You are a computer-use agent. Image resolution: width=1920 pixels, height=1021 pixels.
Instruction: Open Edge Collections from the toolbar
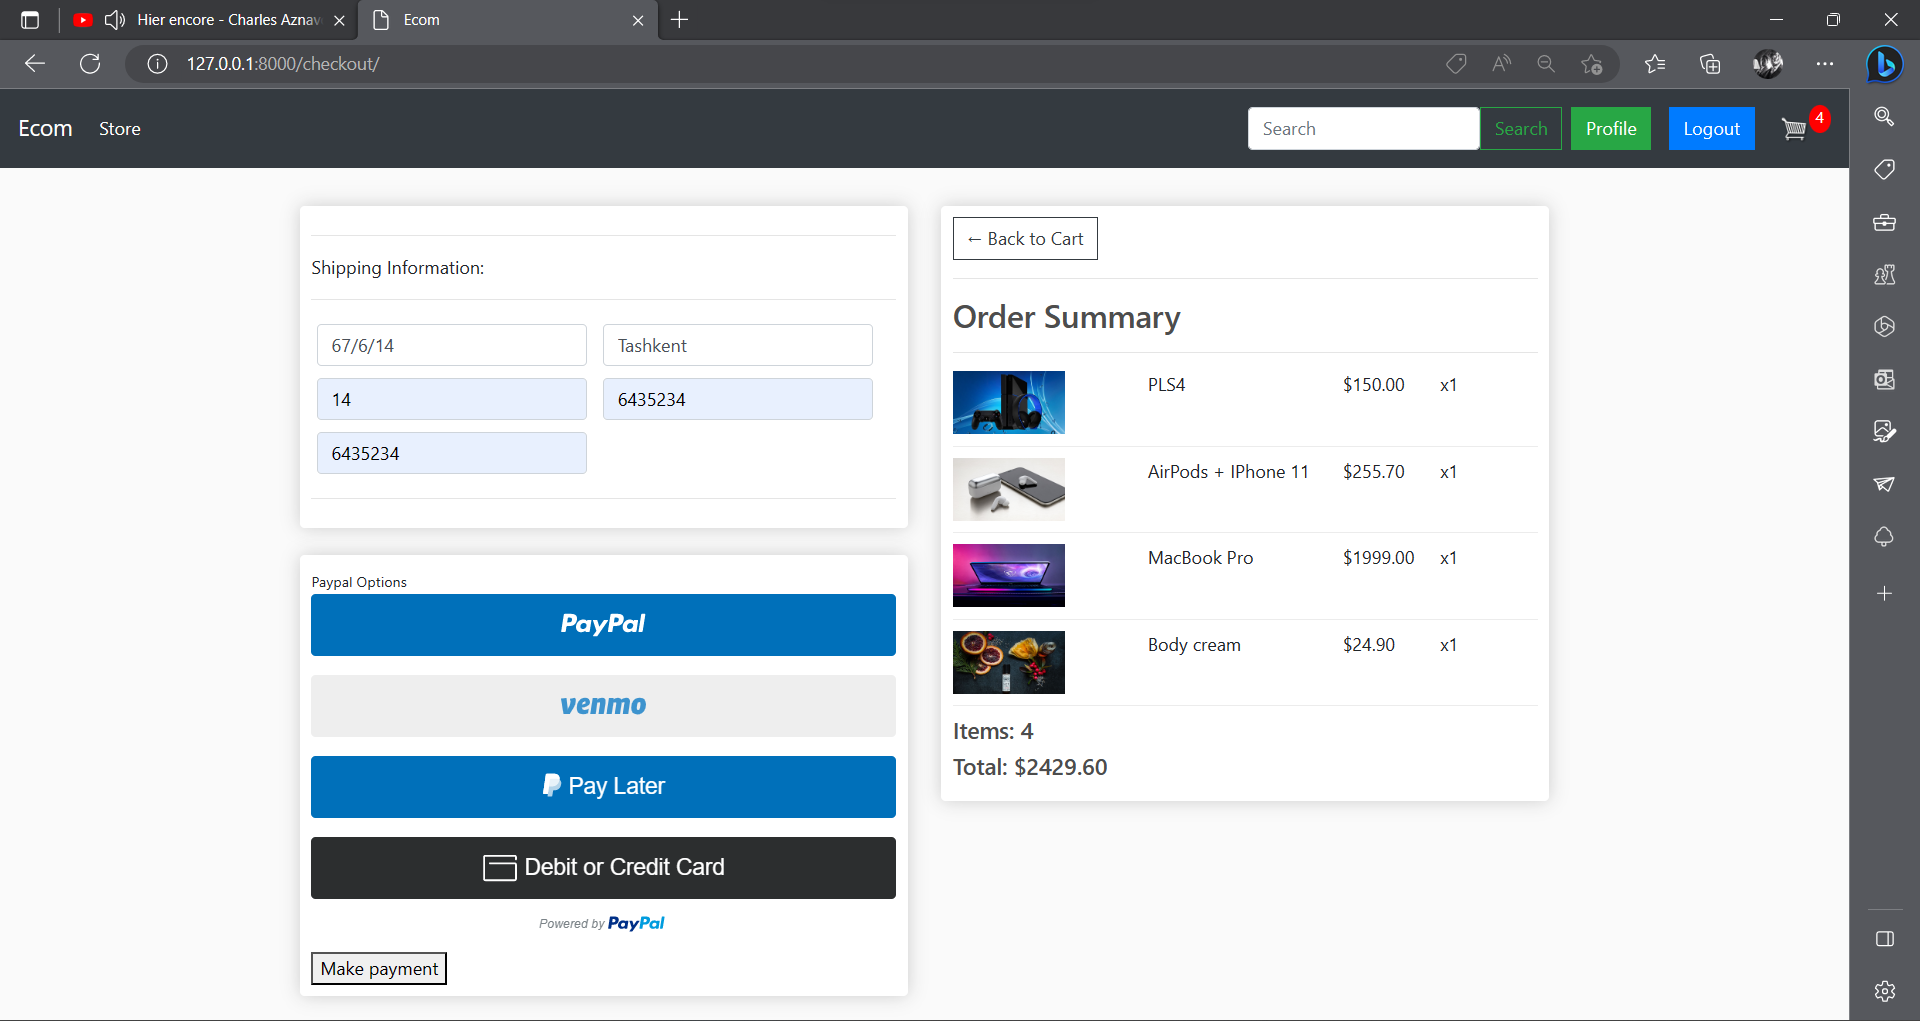coord(1710,64)
